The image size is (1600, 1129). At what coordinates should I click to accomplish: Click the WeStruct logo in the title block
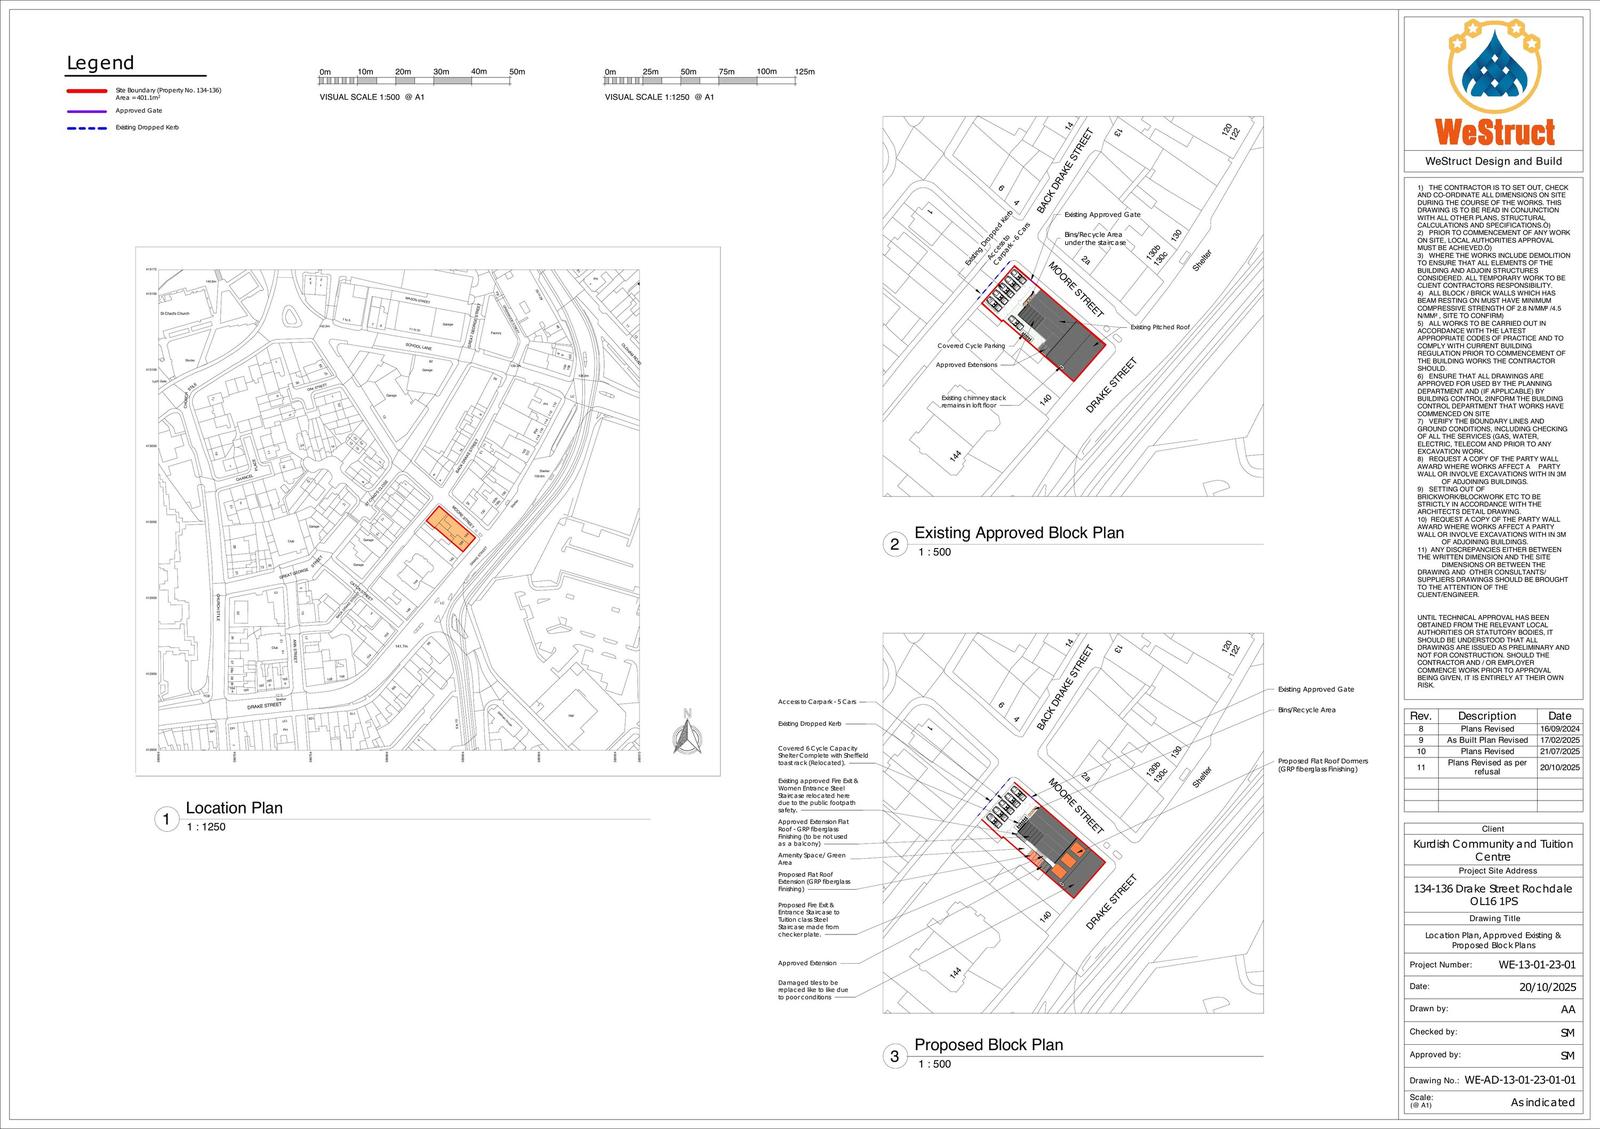[x=1493, y=83]
